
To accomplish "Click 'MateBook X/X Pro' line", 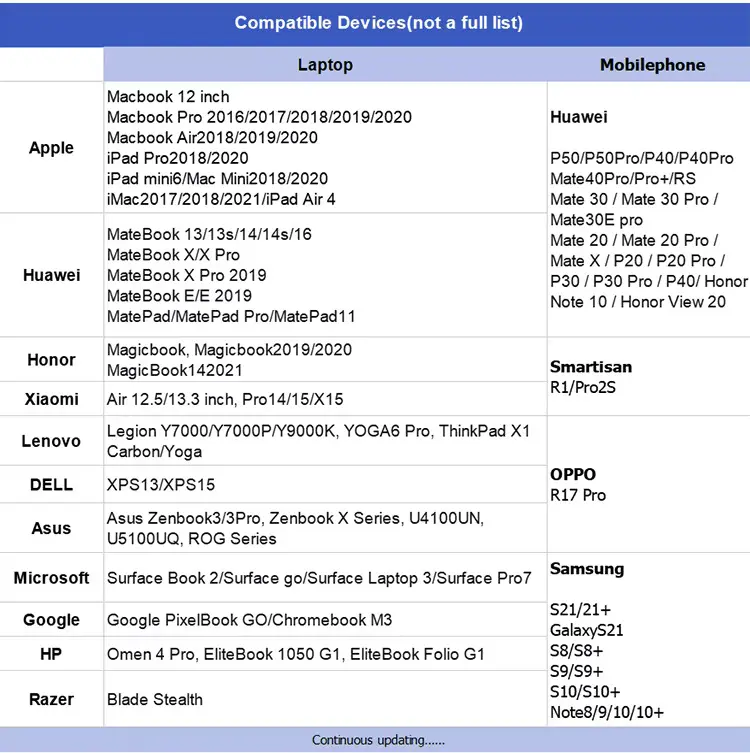I will [x=173, y=255].
